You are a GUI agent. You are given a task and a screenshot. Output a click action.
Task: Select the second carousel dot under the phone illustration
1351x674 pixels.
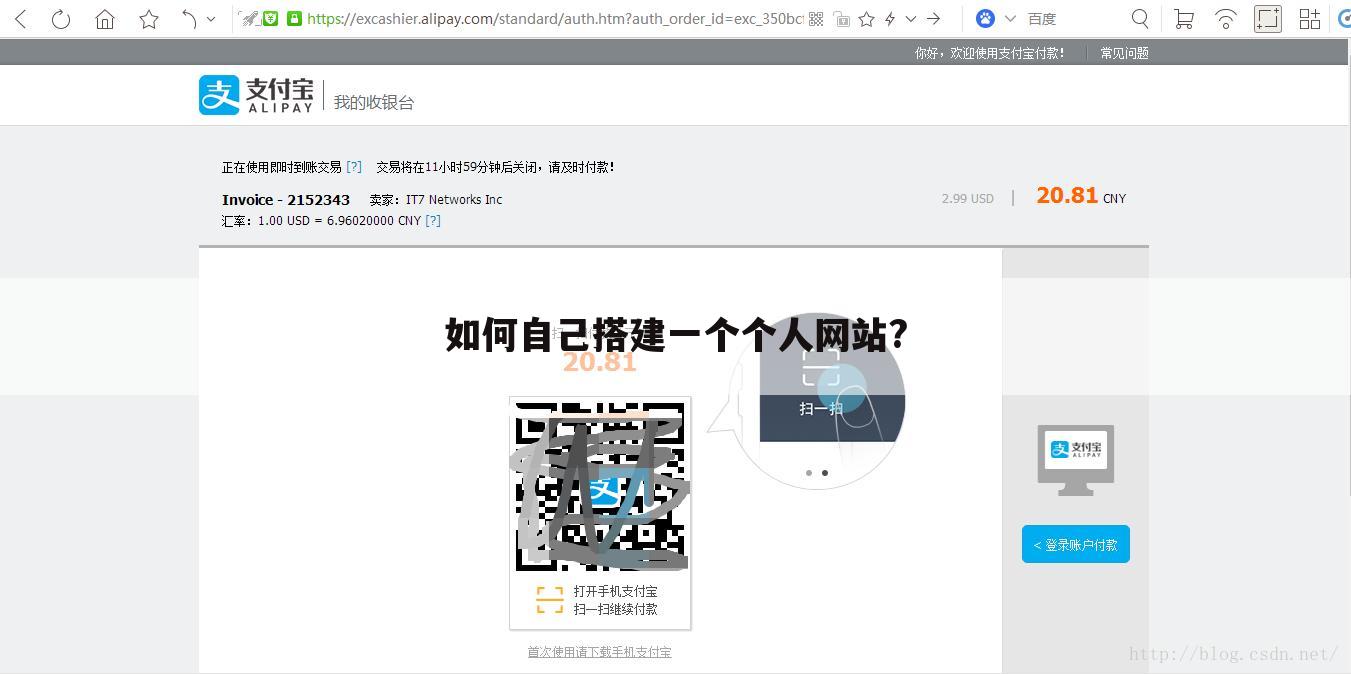(x=825, y=473)
